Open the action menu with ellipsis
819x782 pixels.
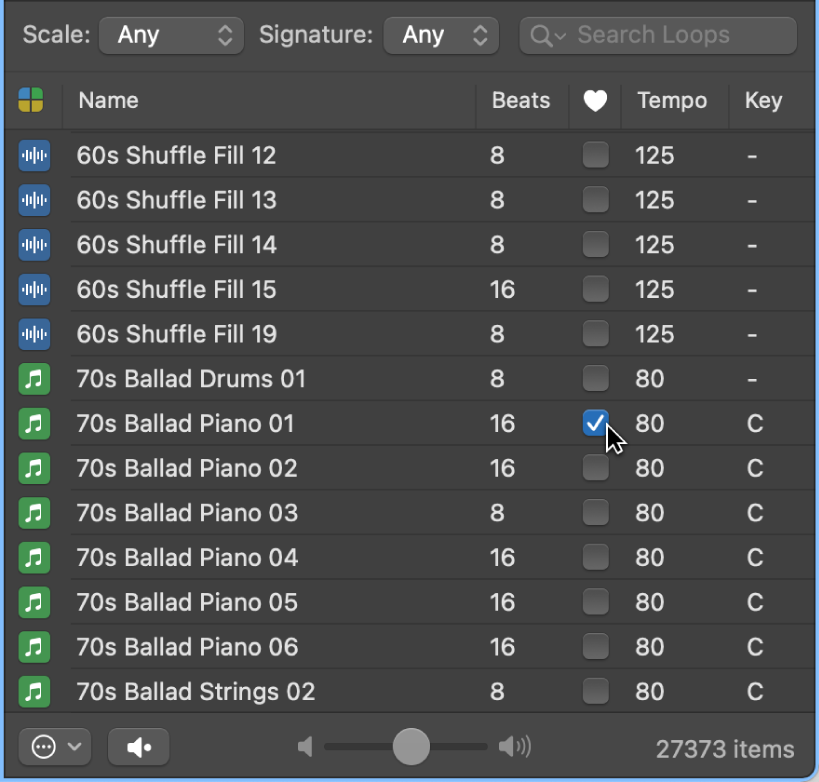point(54,747)
